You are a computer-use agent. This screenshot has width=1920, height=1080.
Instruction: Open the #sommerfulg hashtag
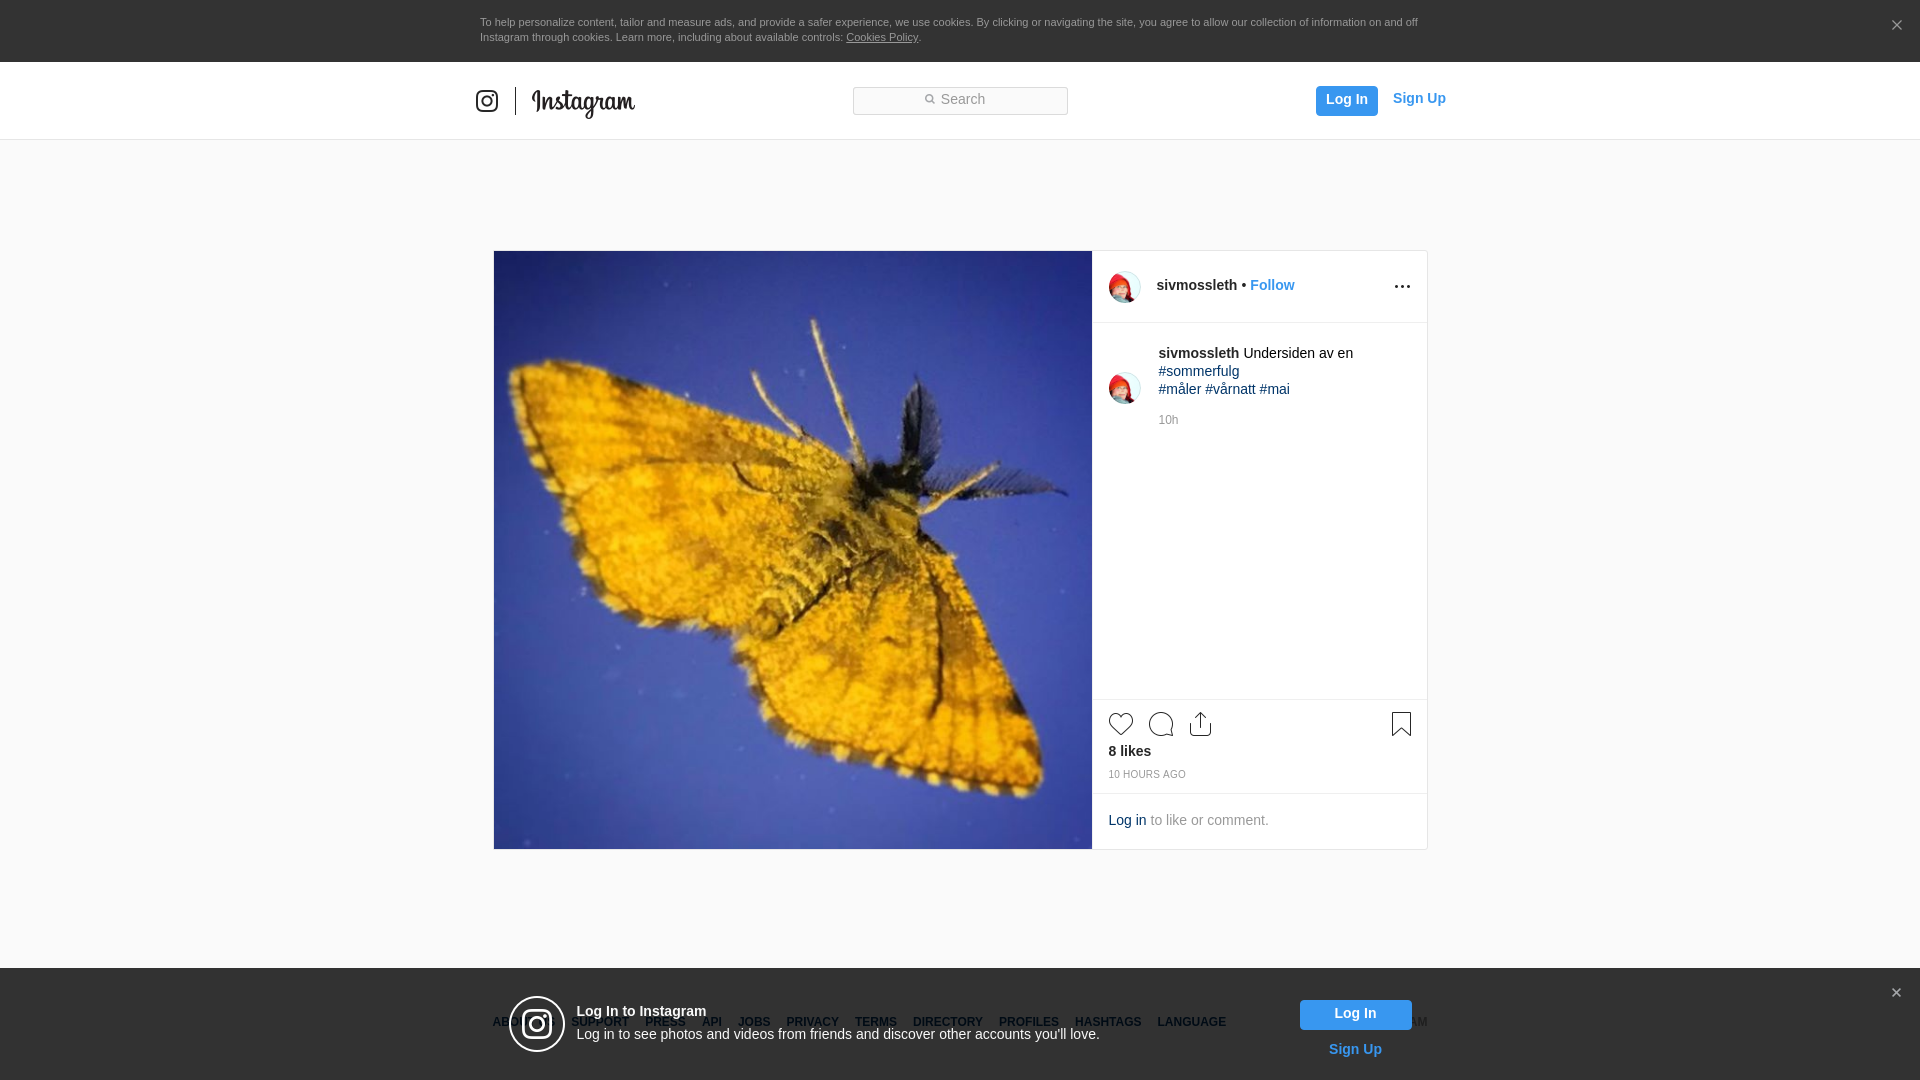pyautogui.click(x=1198, y=371)
